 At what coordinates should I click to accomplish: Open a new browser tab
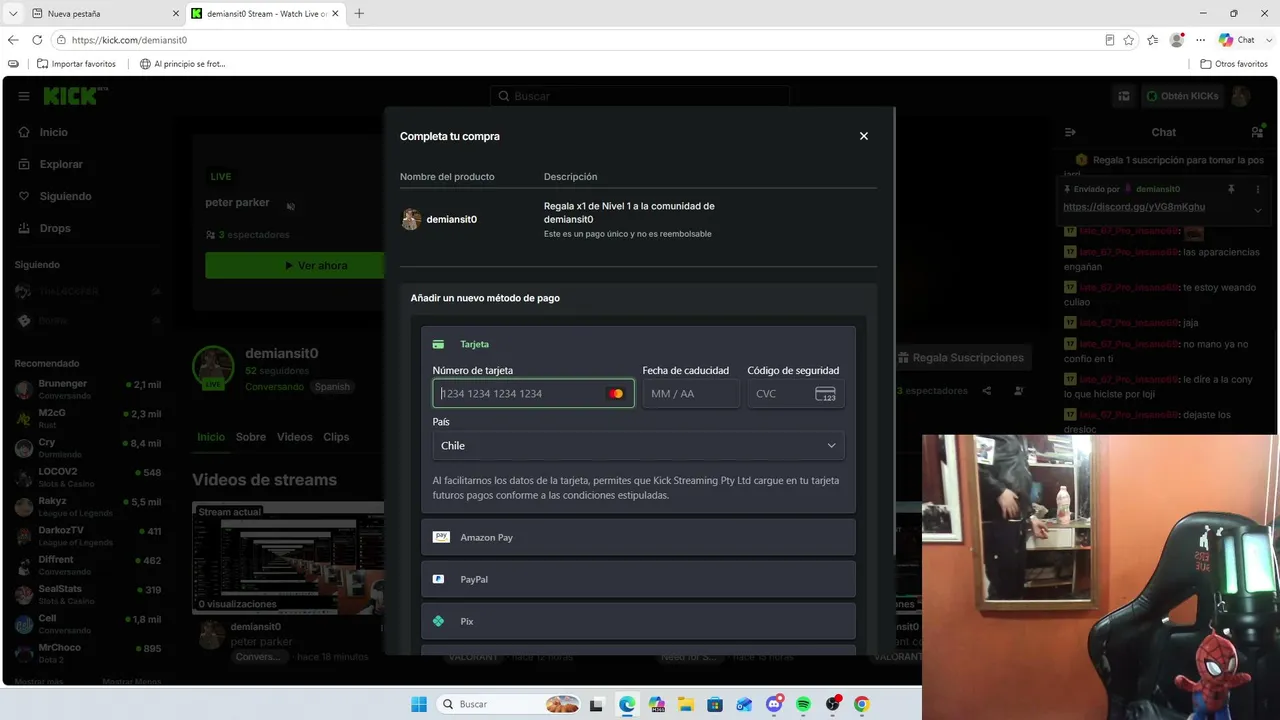[x=359, y=13]
